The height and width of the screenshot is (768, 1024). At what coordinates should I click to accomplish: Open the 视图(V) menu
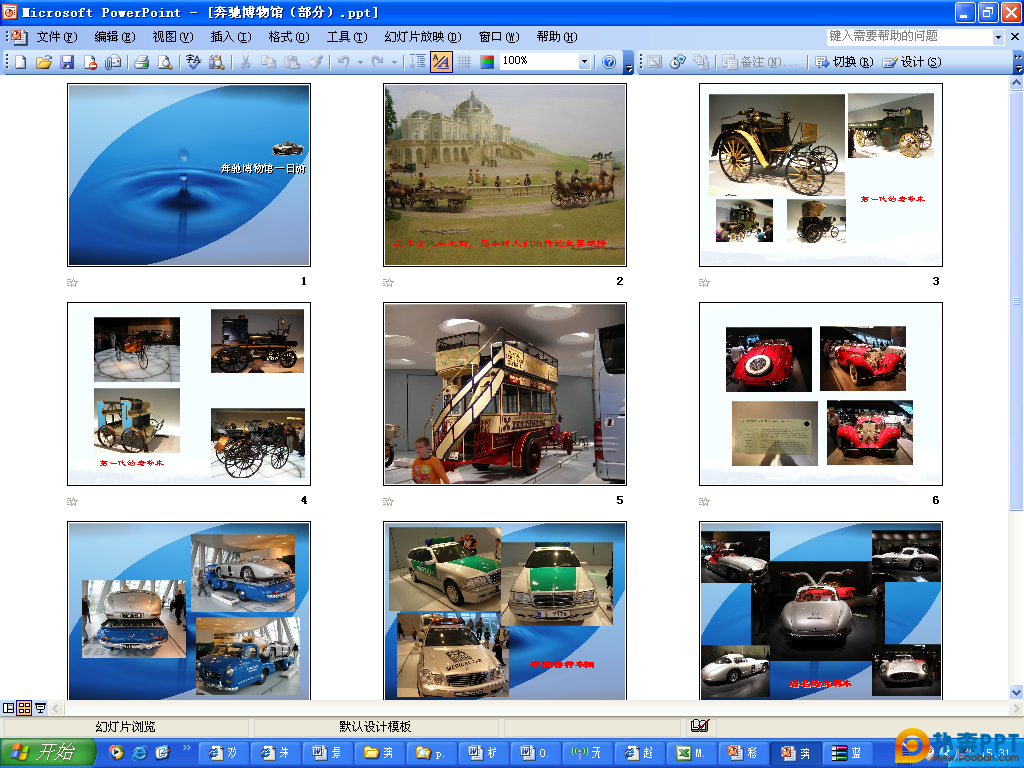[x=173, y=37]
